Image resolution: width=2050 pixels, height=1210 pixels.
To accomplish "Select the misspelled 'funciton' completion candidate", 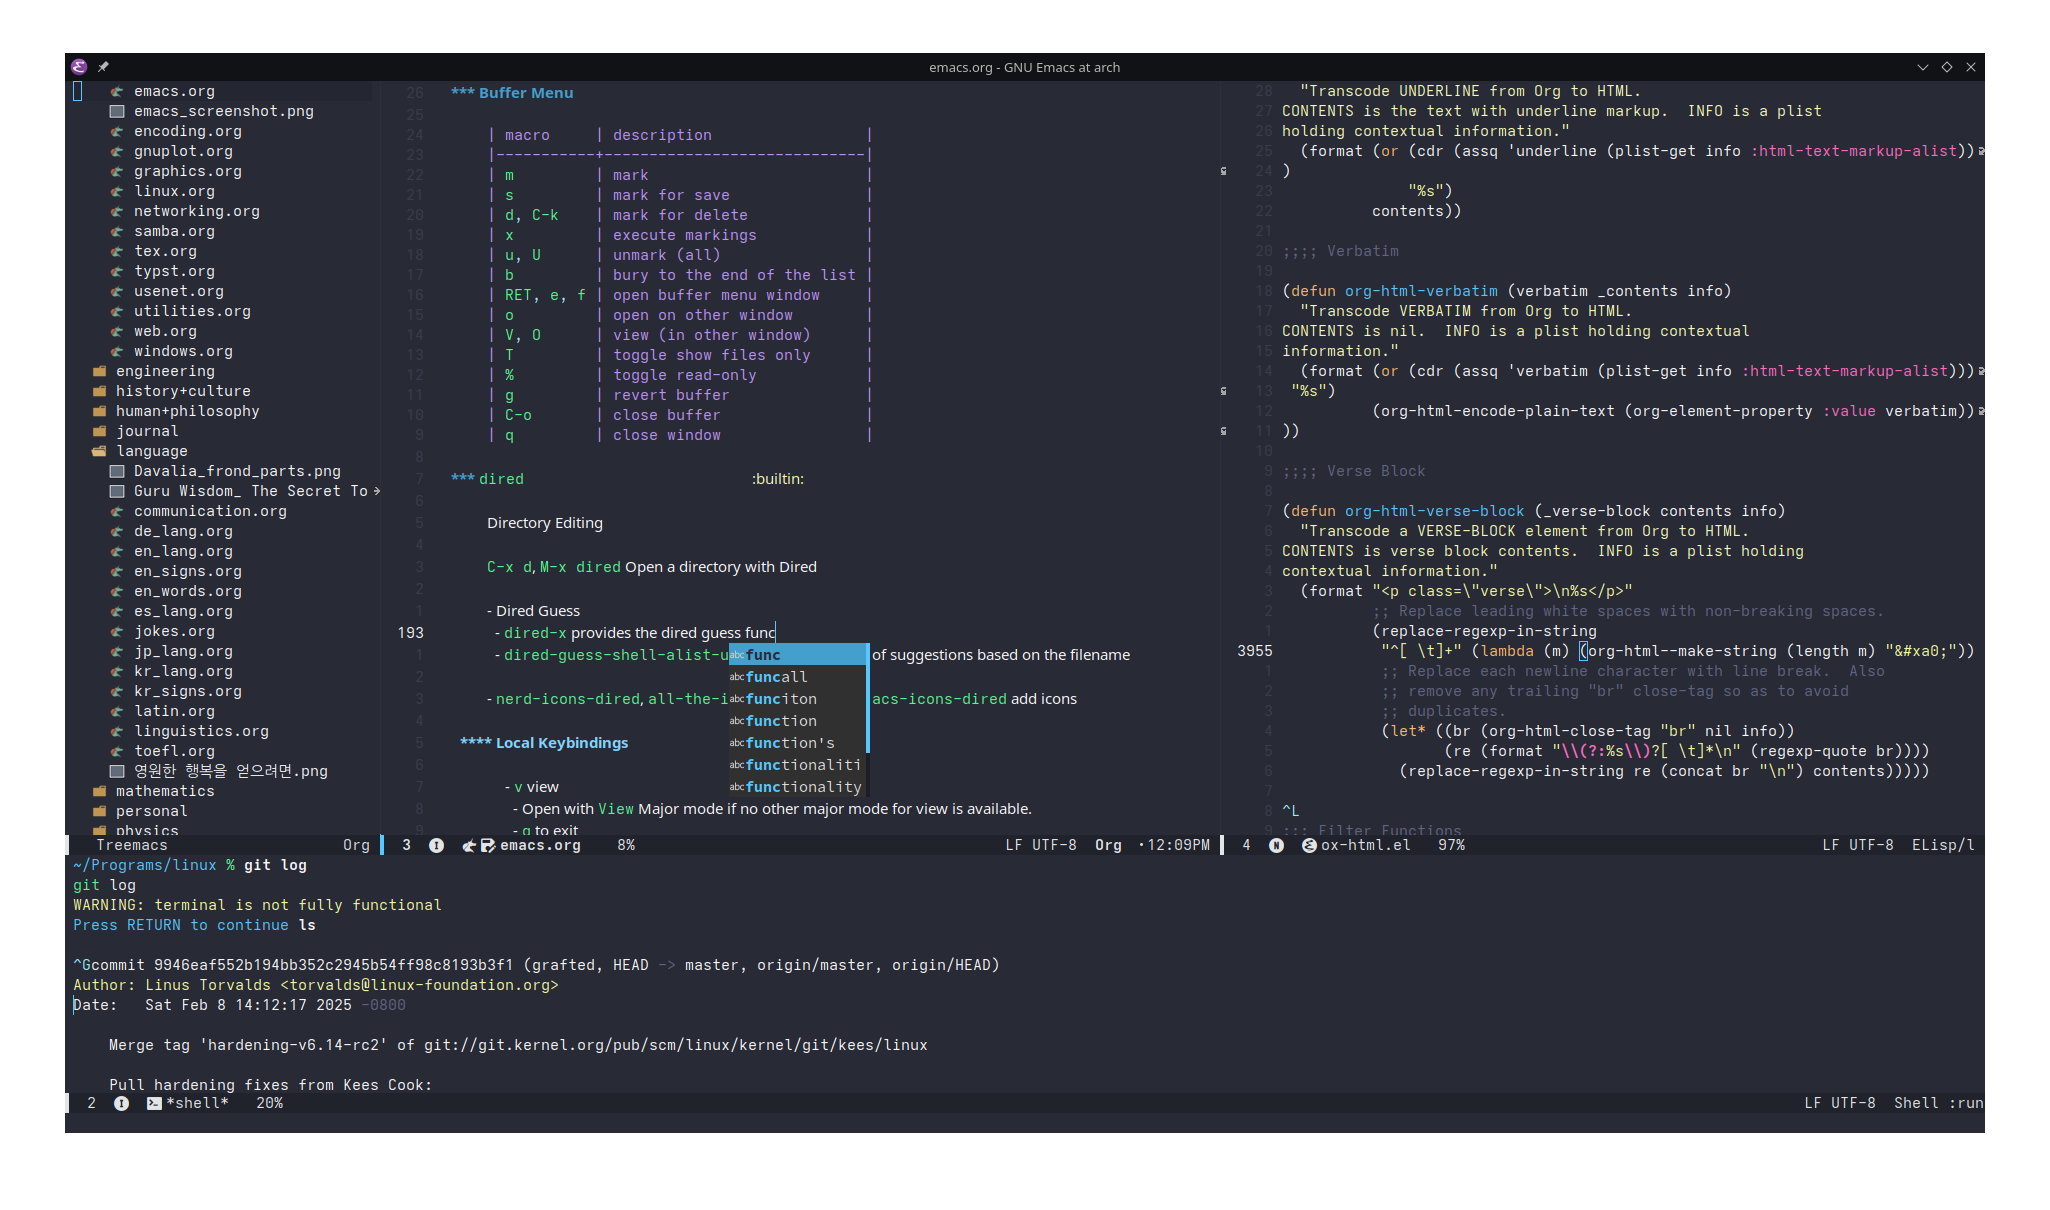I will [x=797, y=699].
